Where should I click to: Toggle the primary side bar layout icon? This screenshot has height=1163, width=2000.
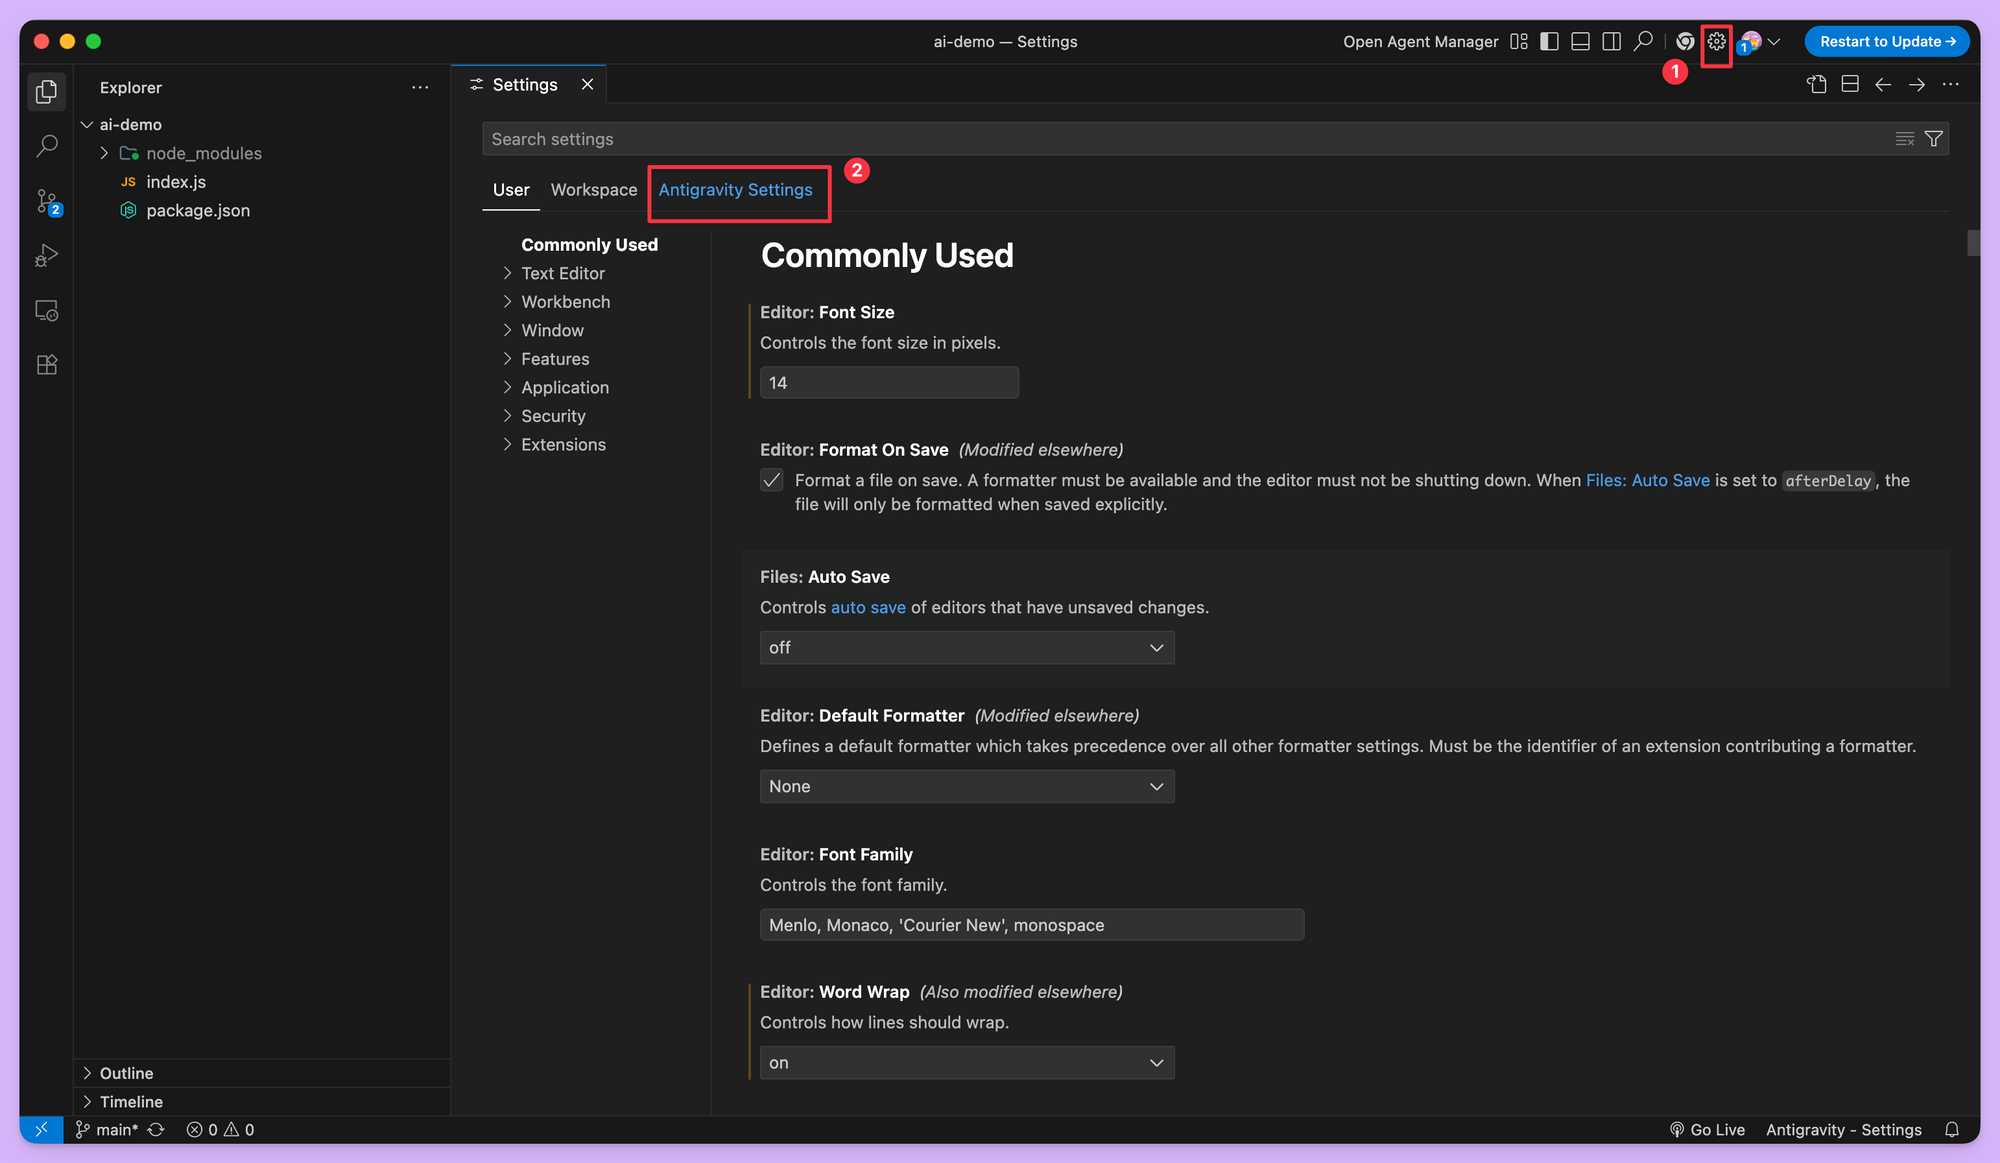(1549, 42)
